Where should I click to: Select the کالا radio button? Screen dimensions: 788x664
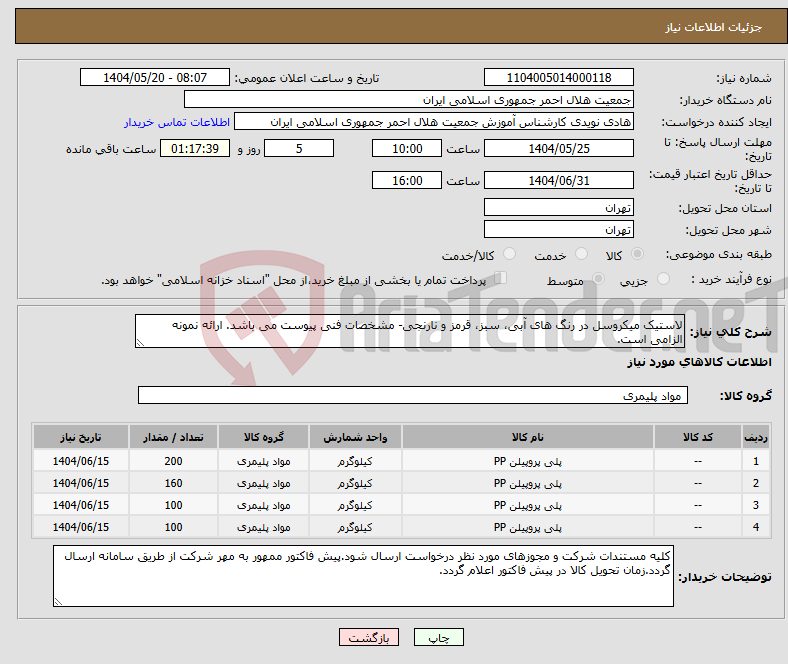(638, 256)
